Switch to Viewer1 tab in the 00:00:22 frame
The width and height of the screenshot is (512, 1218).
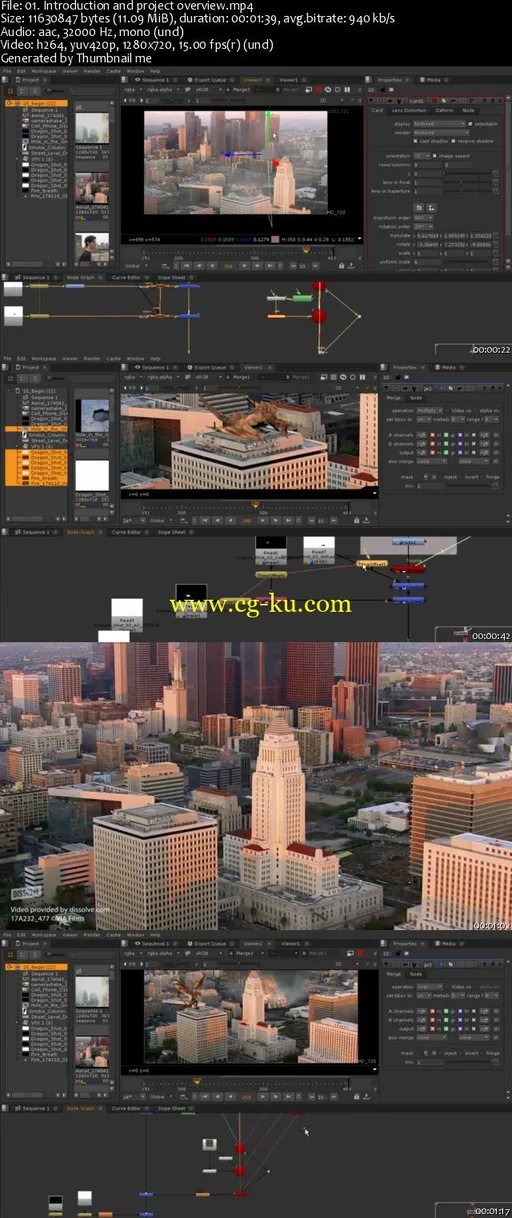[x=289, y=79]
